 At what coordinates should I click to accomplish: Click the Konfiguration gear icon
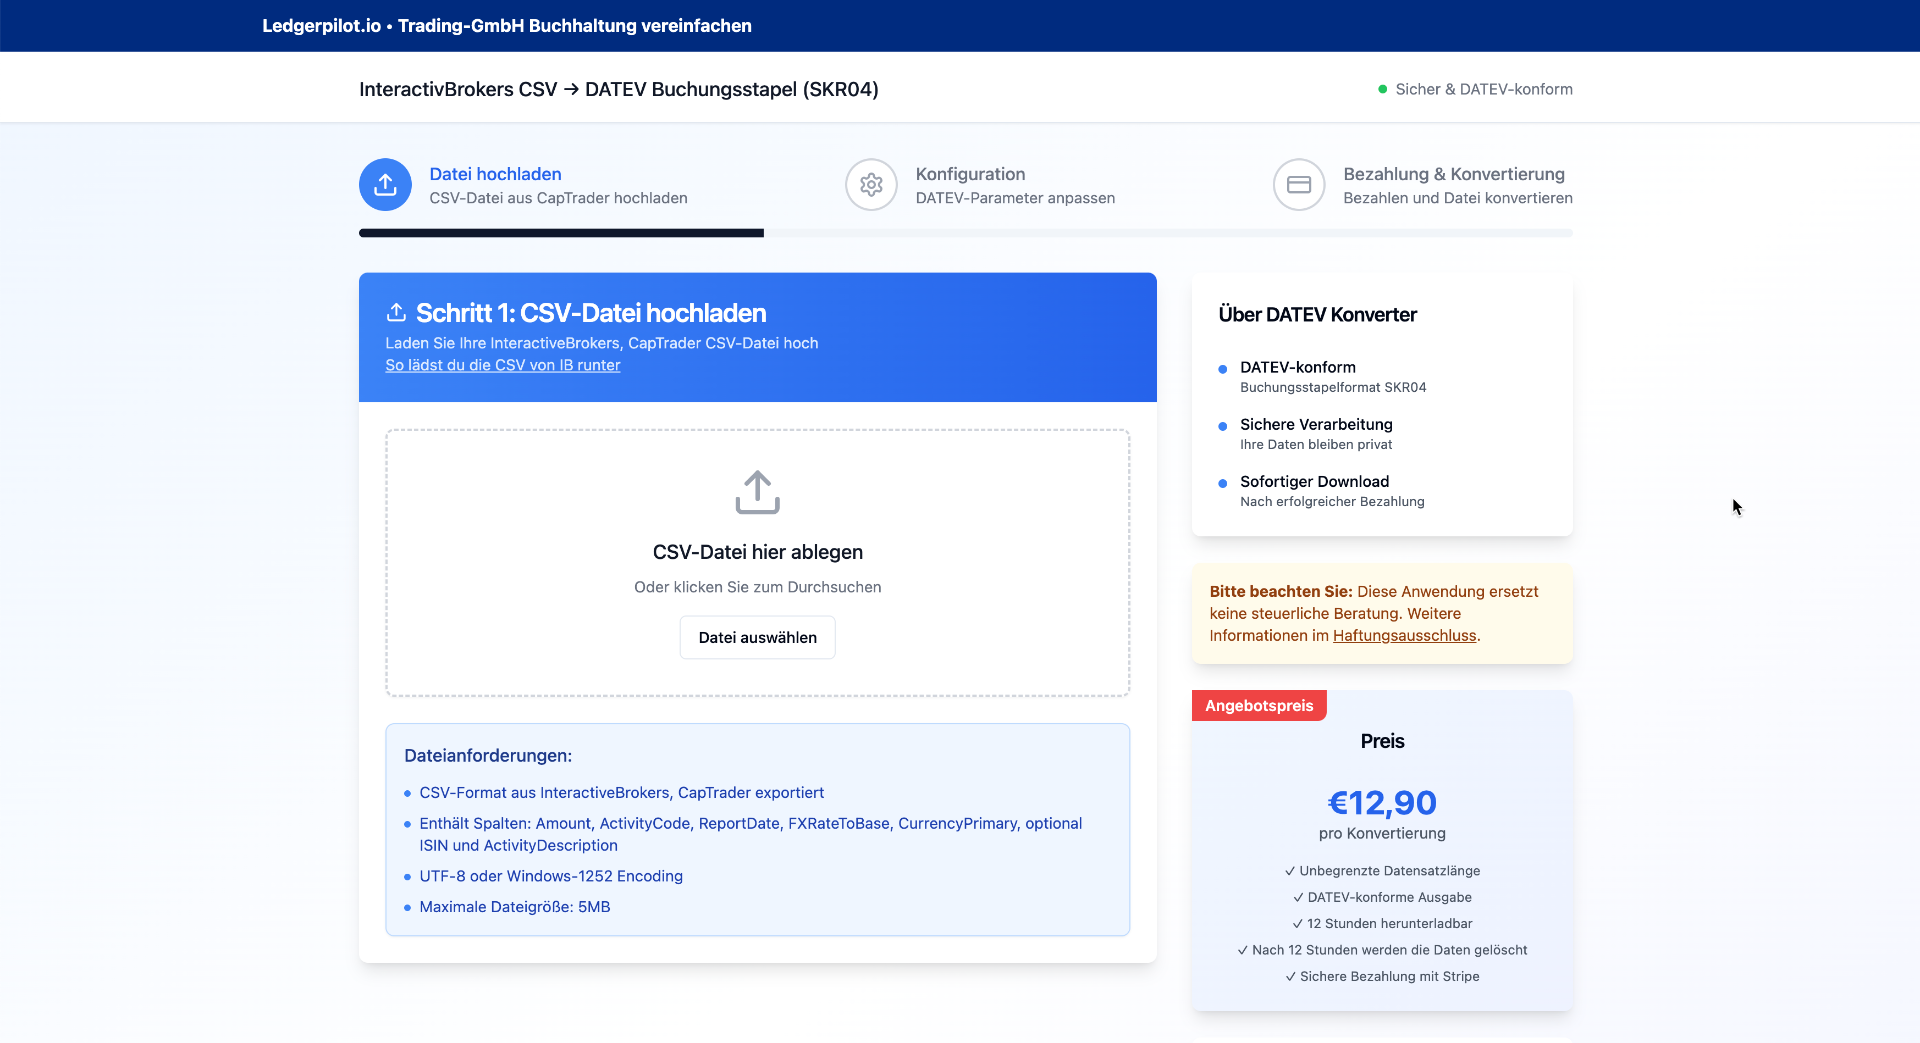[x=871, y=185]
